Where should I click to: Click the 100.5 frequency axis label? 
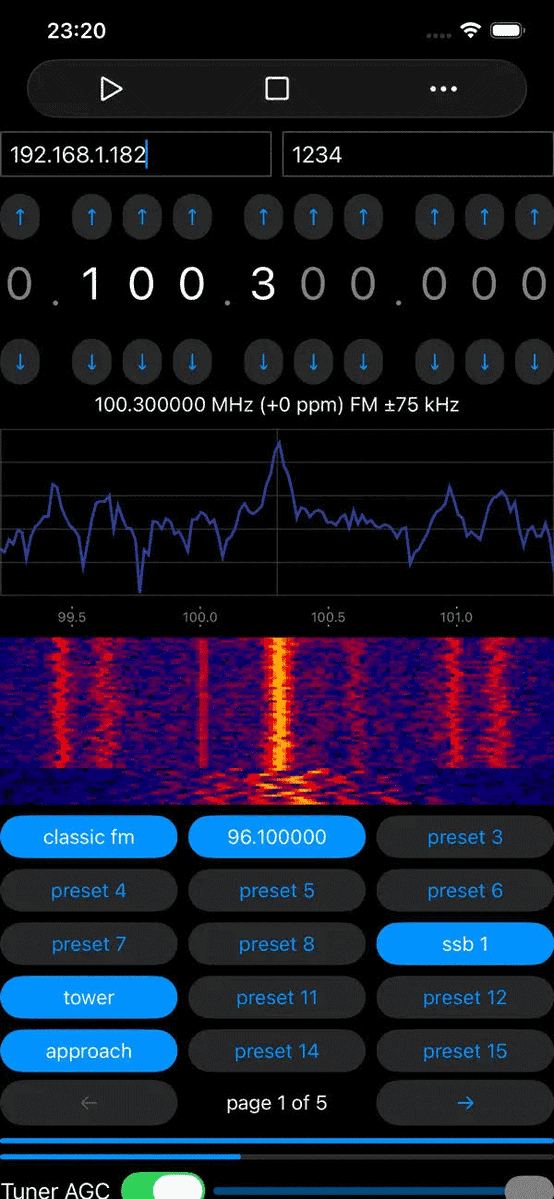(328, 616)
